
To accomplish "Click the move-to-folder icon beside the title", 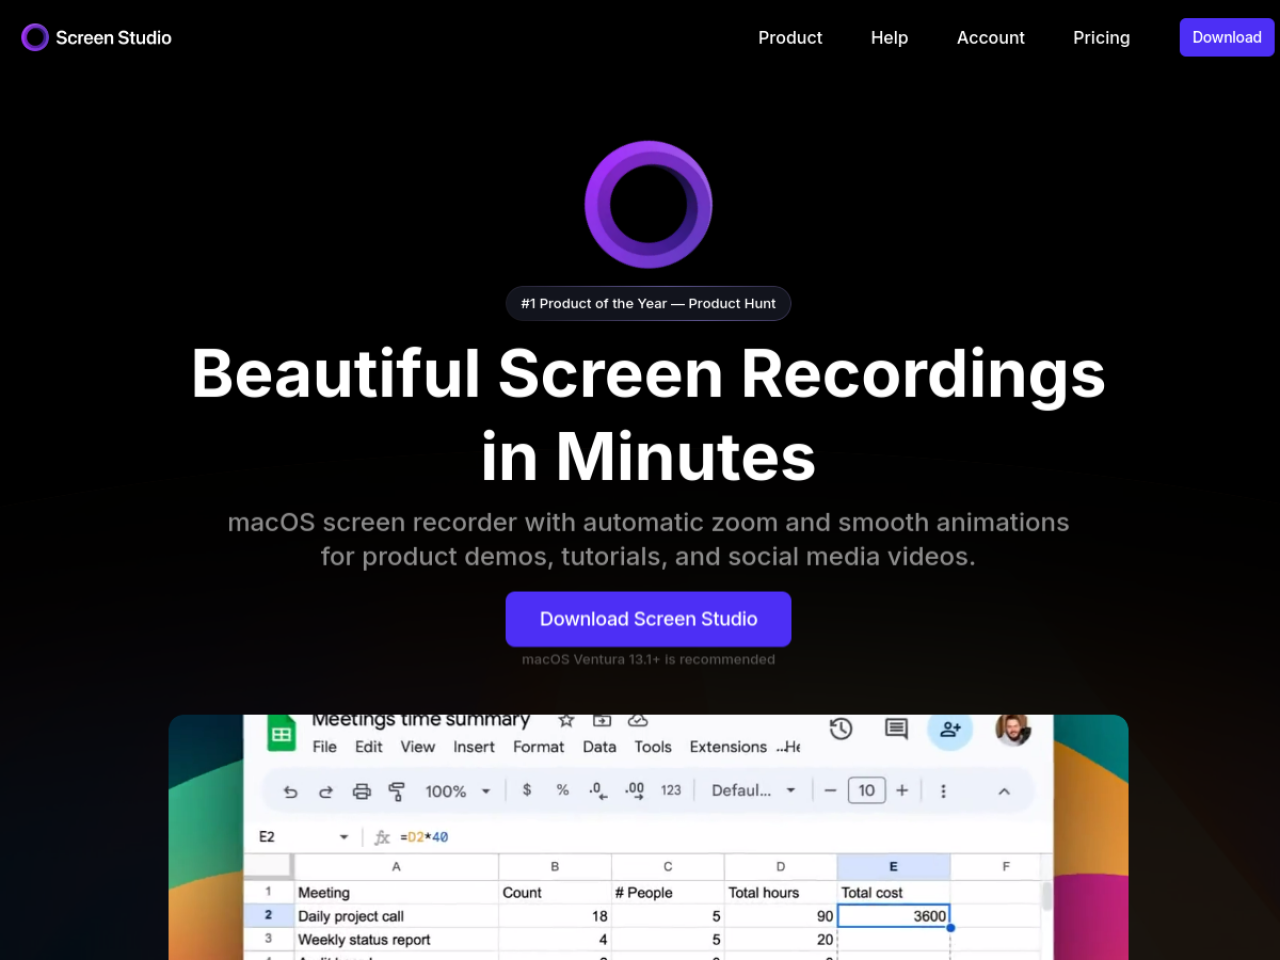I will (x=602, y=720).
